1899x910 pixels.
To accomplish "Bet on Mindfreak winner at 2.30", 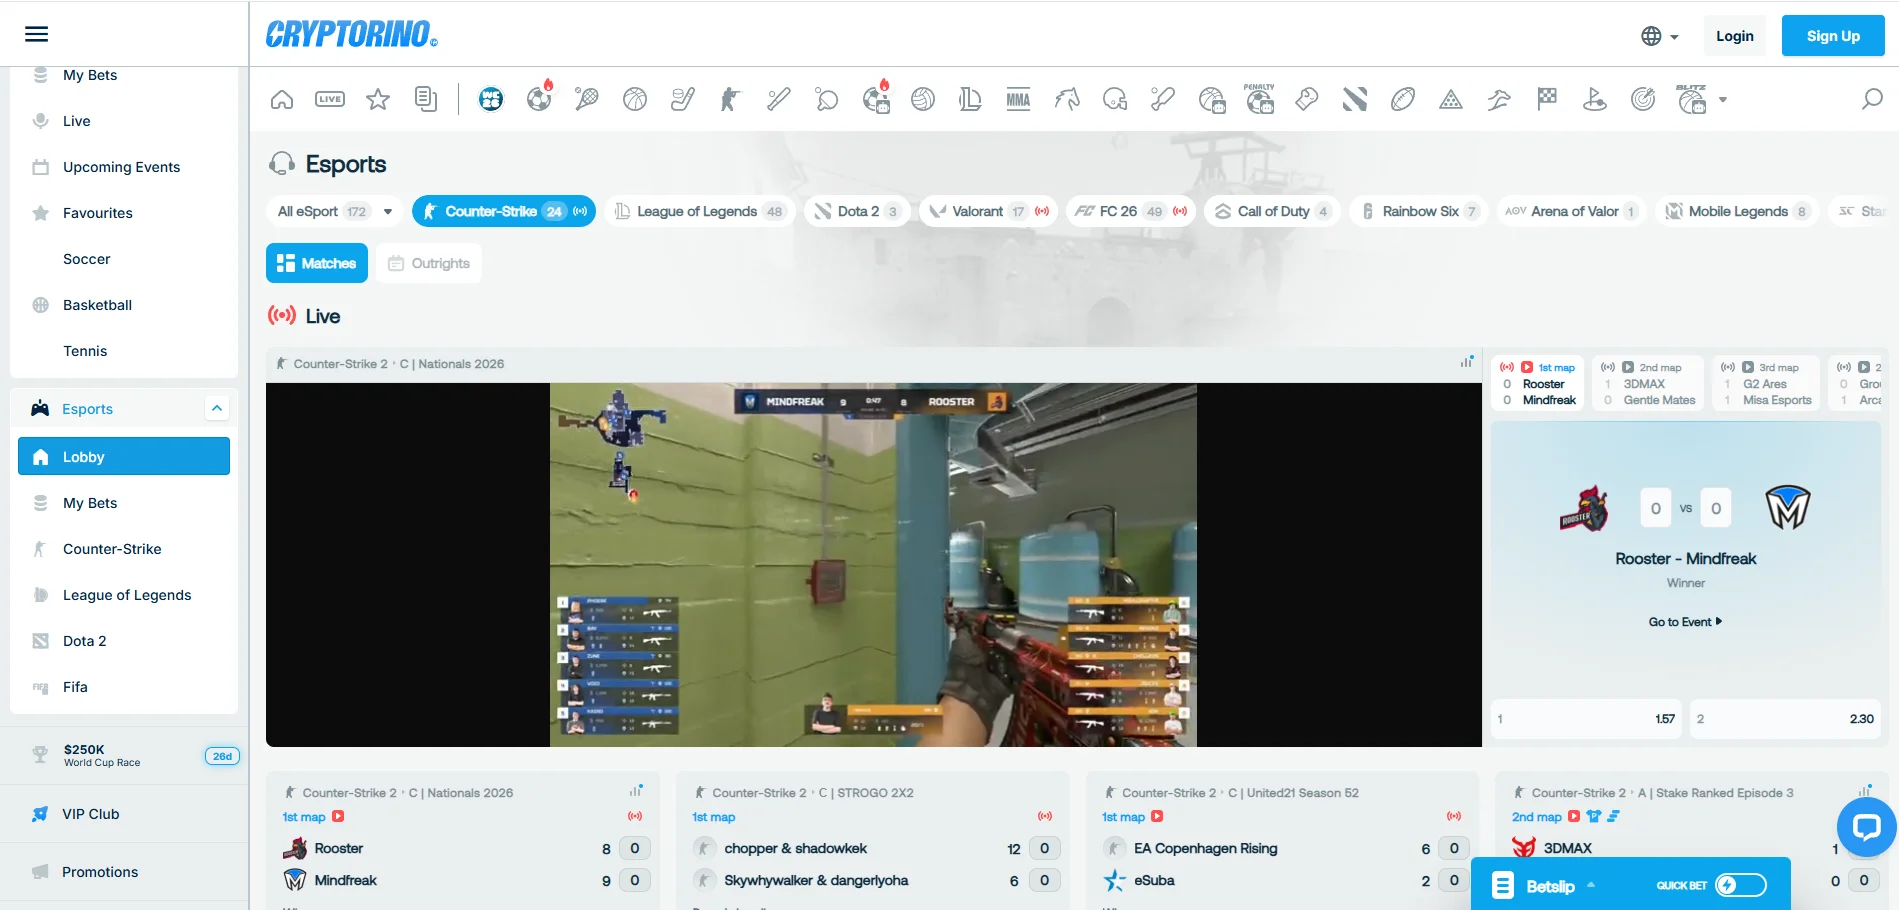I will (x=1785, y=719).
